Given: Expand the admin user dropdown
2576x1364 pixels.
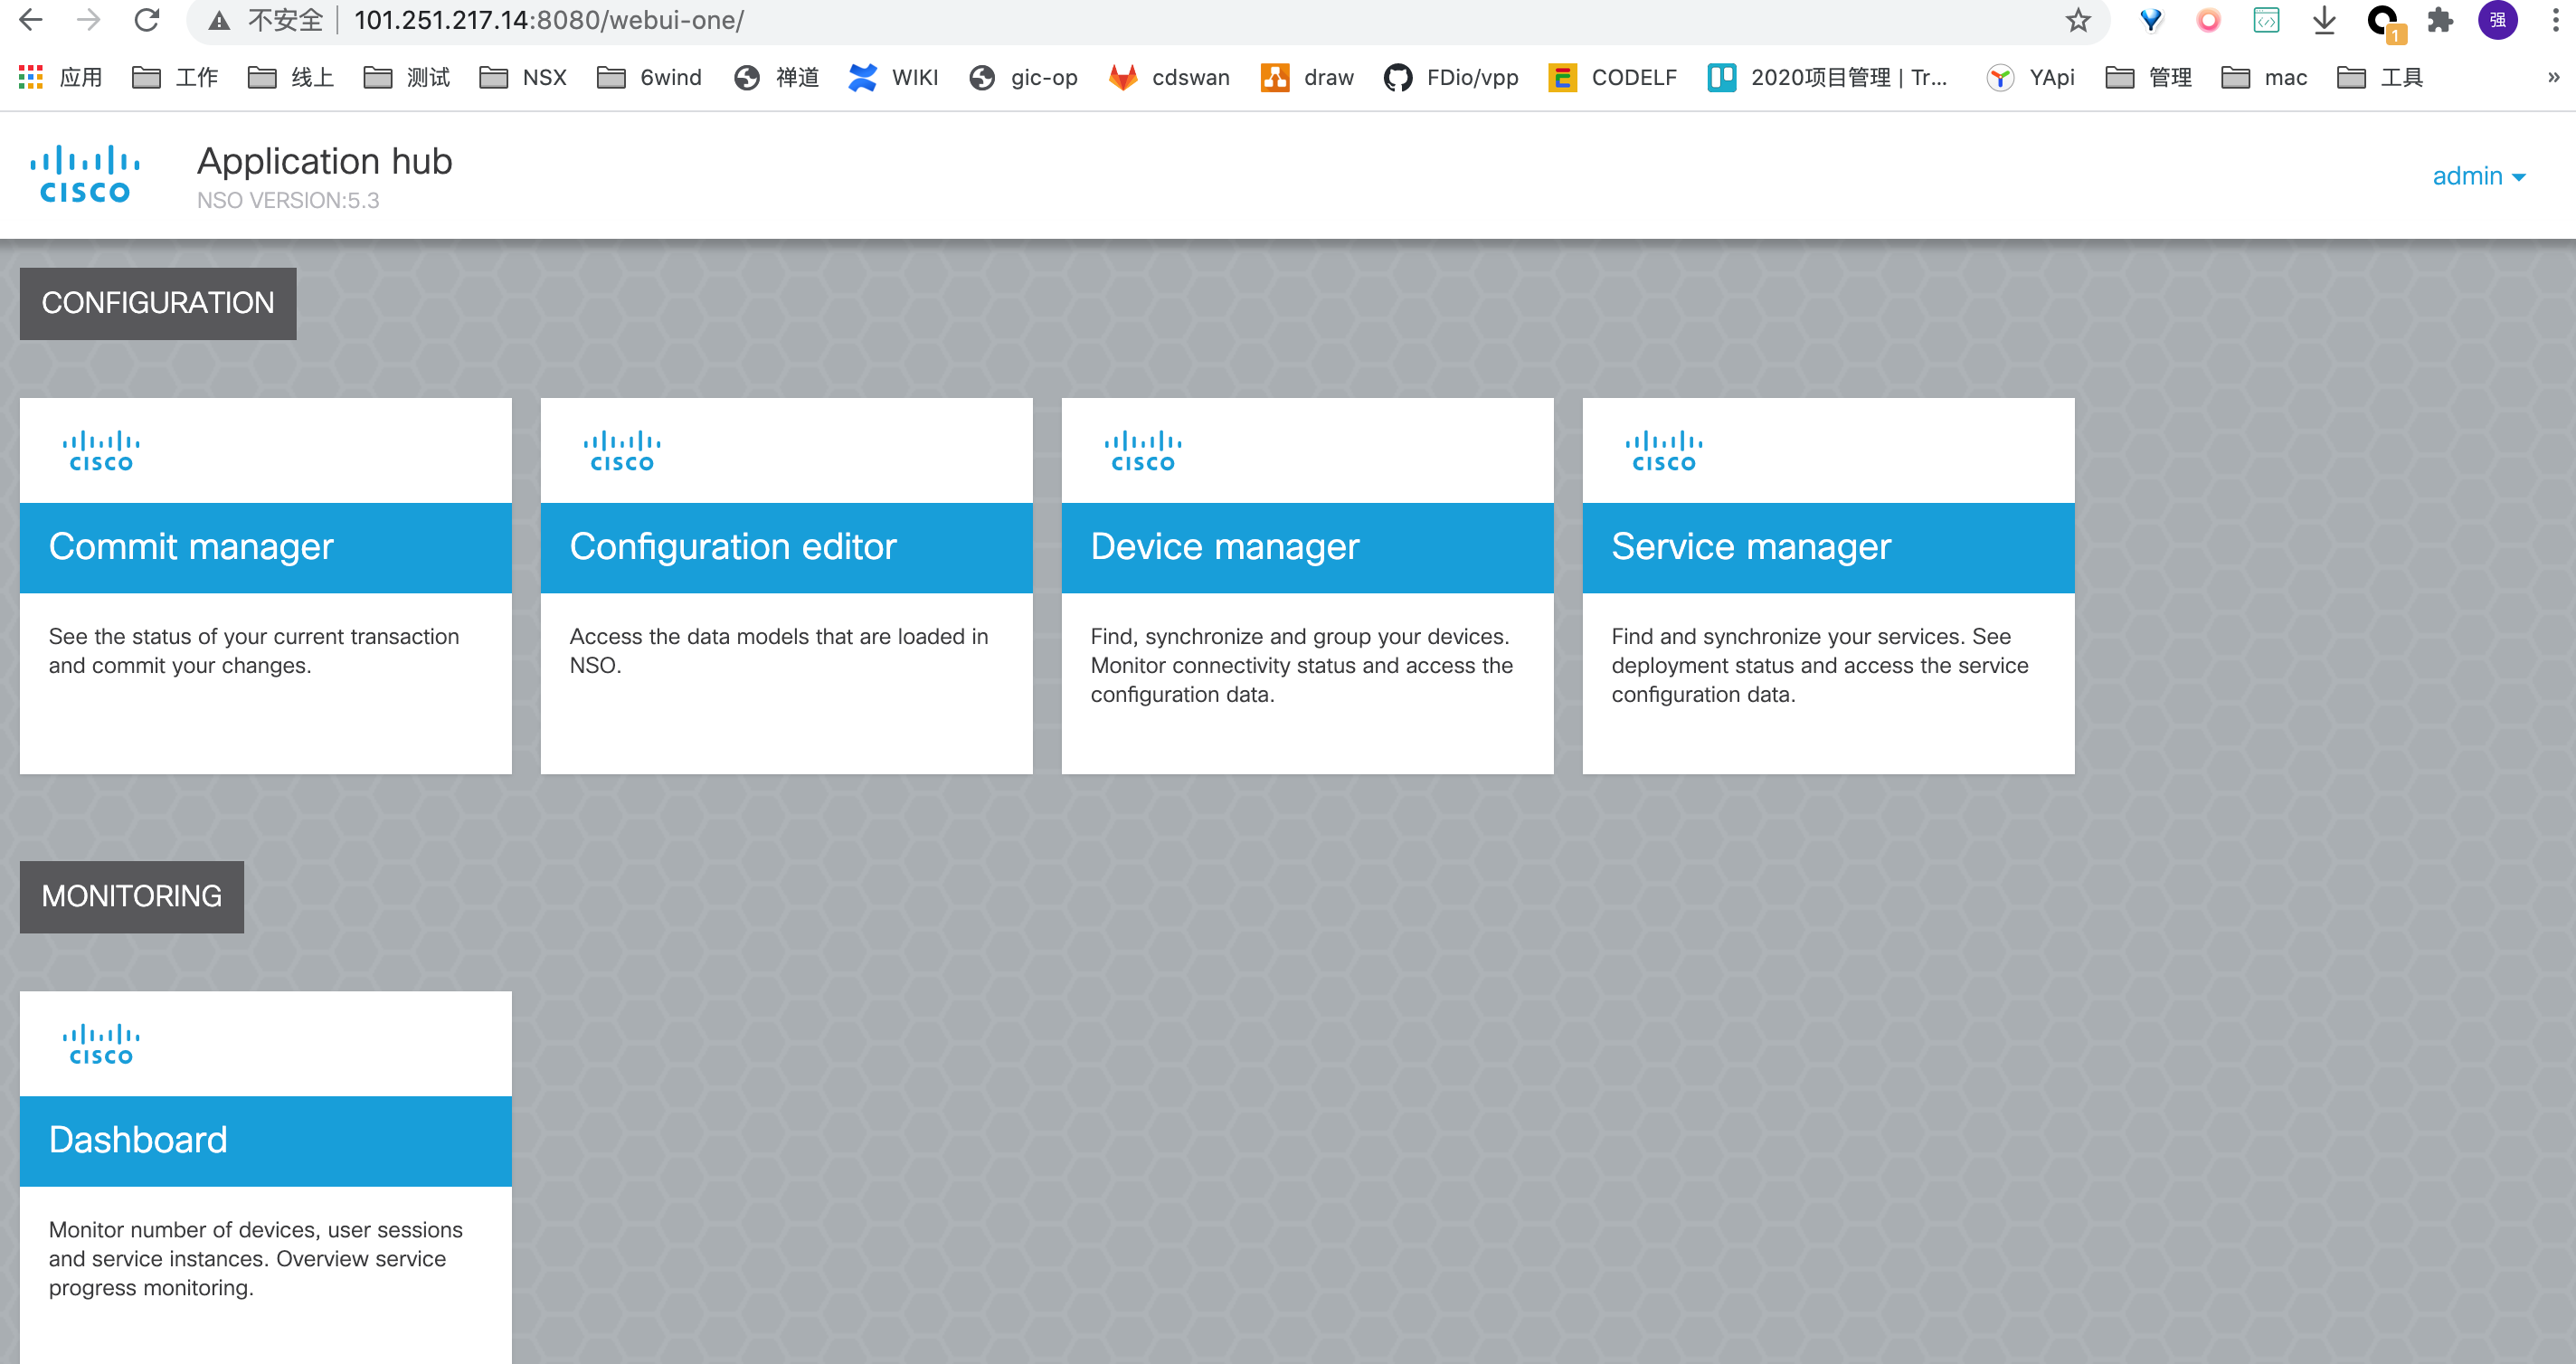Looking at the screenshot, I should coord(2479,176).
